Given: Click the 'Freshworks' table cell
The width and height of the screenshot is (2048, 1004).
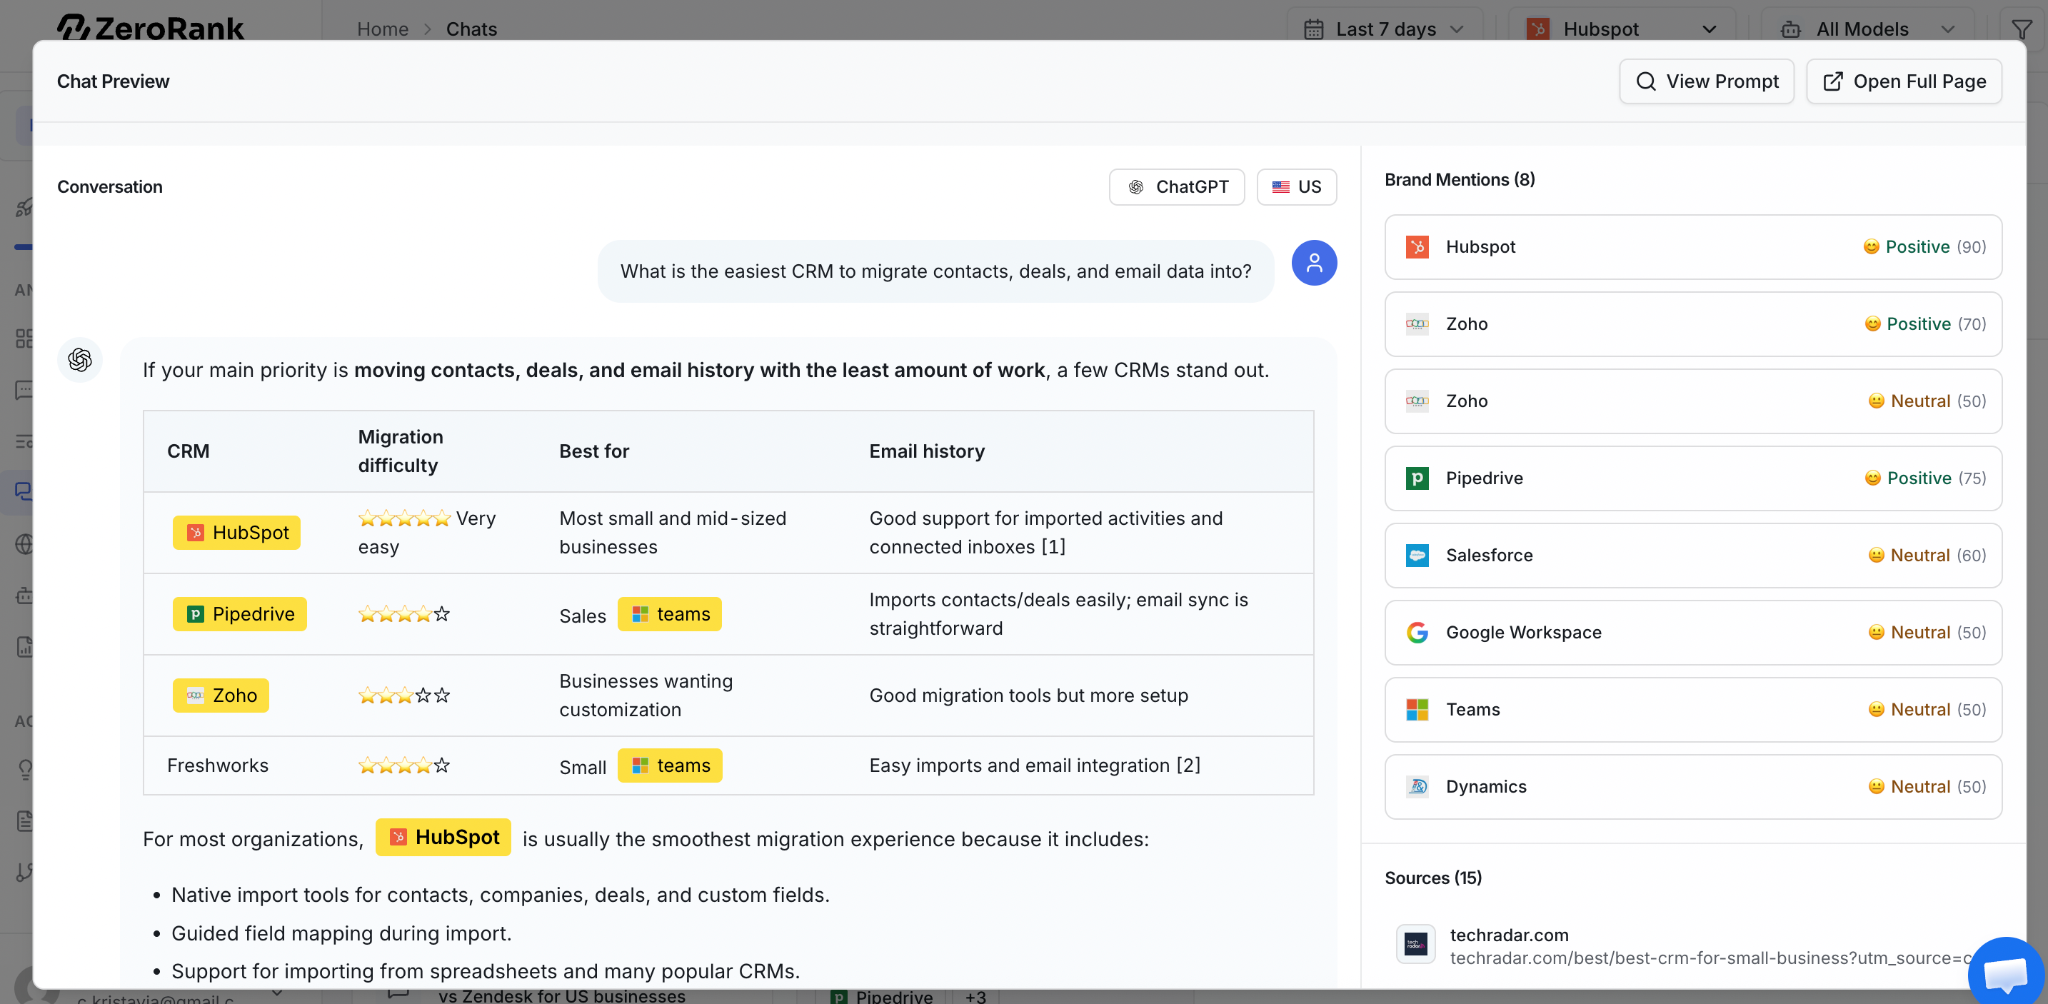Looking at the screenshot, I should (218, 766).
